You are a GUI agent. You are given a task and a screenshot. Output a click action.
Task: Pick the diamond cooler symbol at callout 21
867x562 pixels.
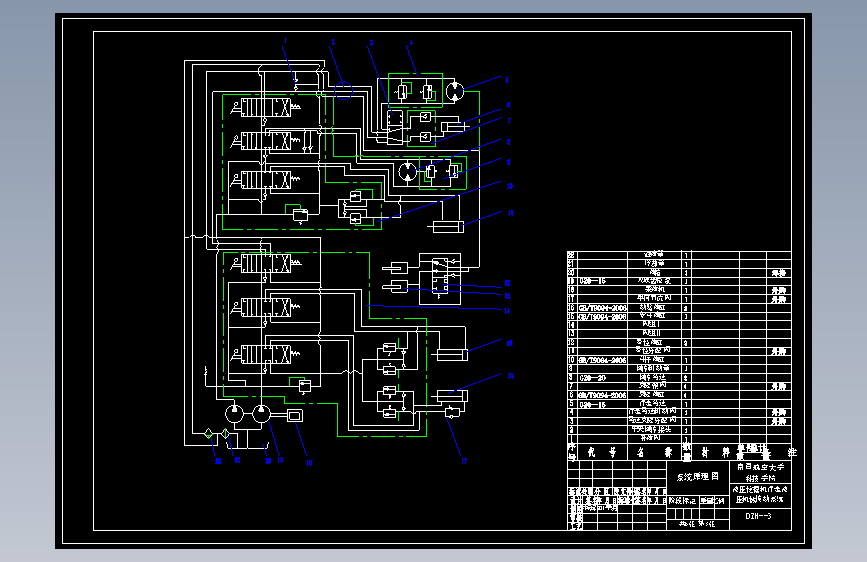pos(226,434)
